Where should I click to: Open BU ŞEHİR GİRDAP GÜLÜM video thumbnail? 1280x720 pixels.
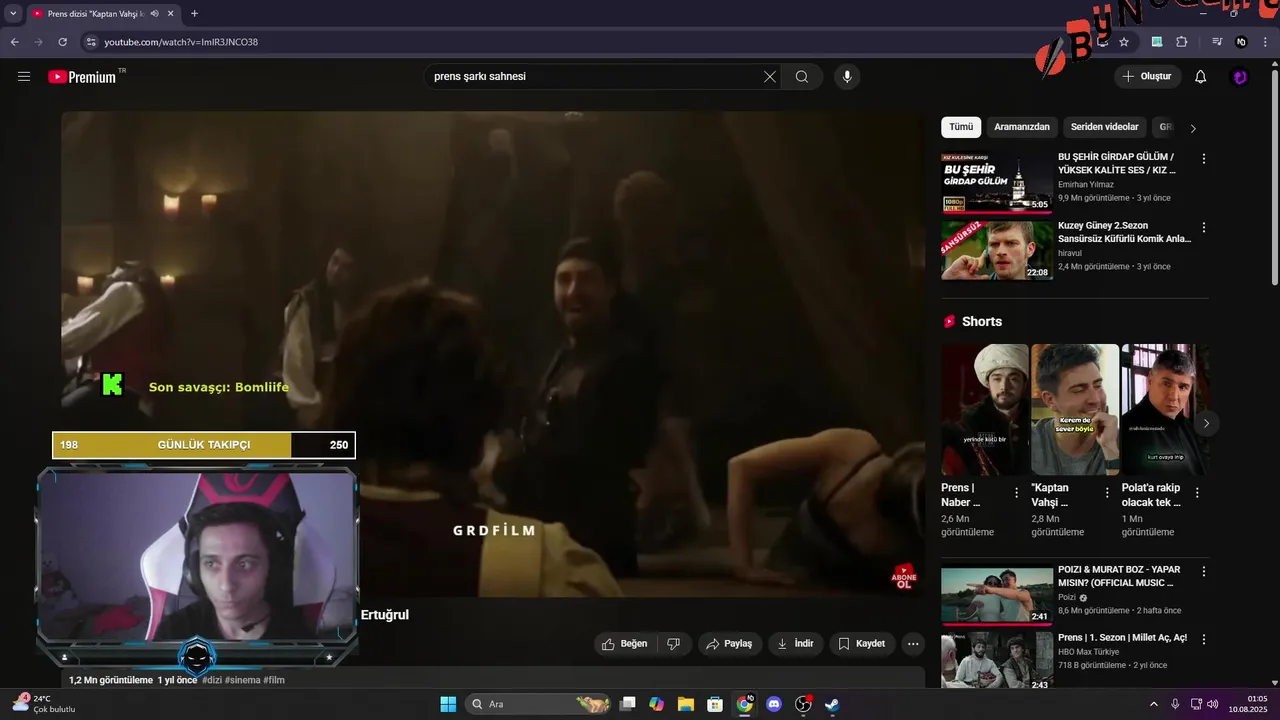(997, 183)
